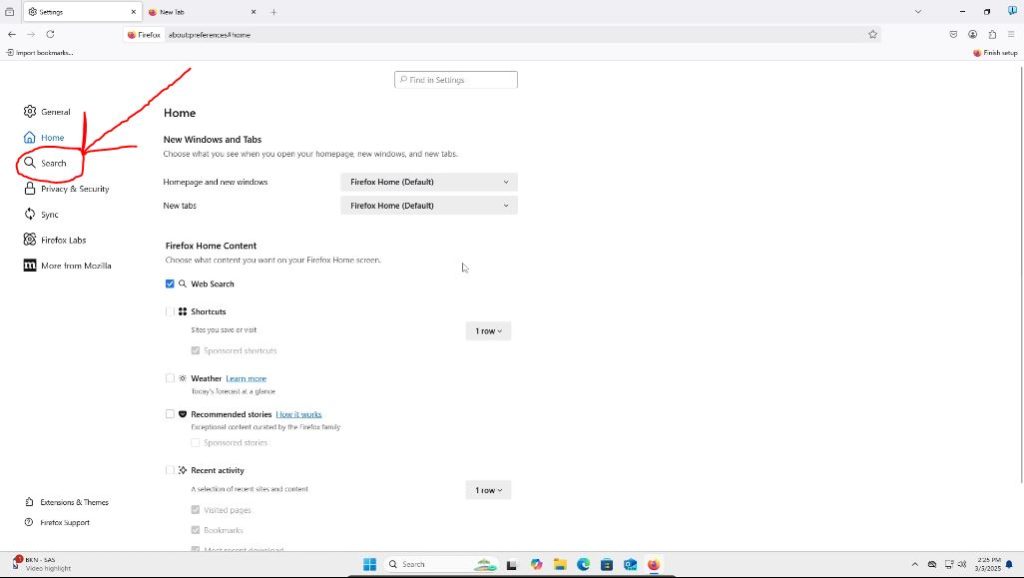
Task: Open the How it works link
Action: coord(298,415)
